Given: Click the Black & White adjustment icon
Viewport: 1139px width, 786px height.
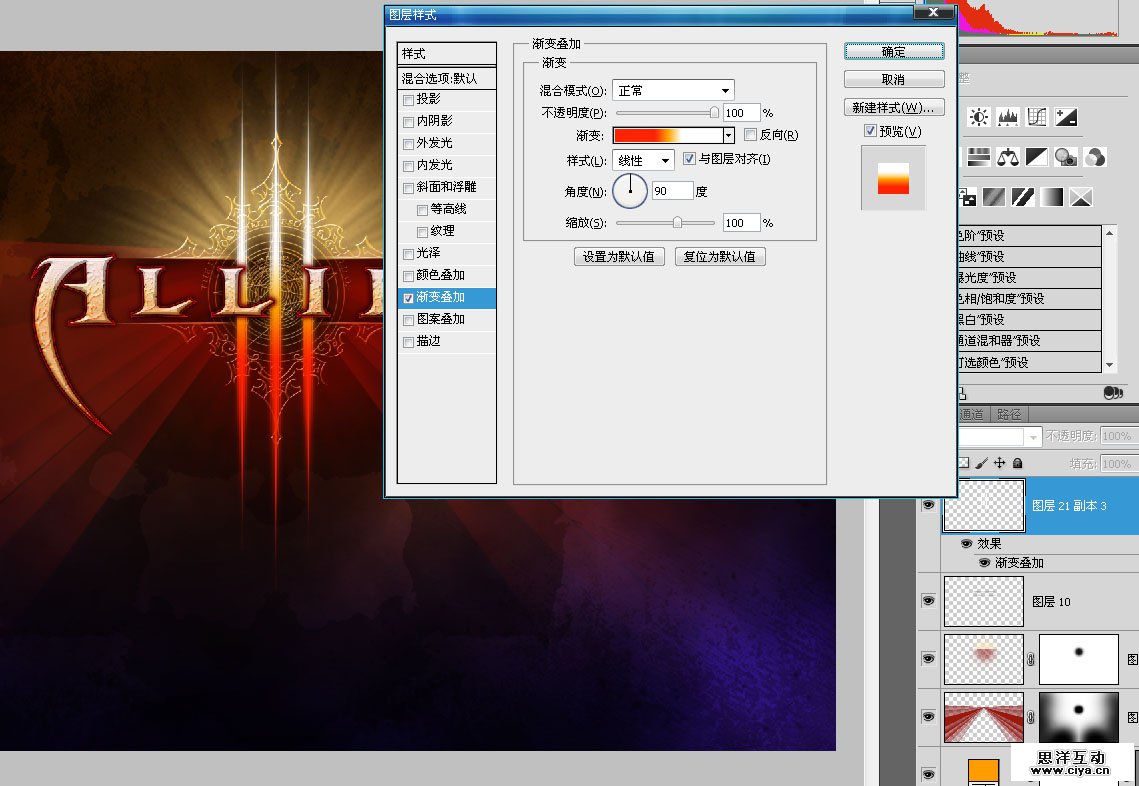Looking at the screenshot, I should click(x=1037, y=157).
